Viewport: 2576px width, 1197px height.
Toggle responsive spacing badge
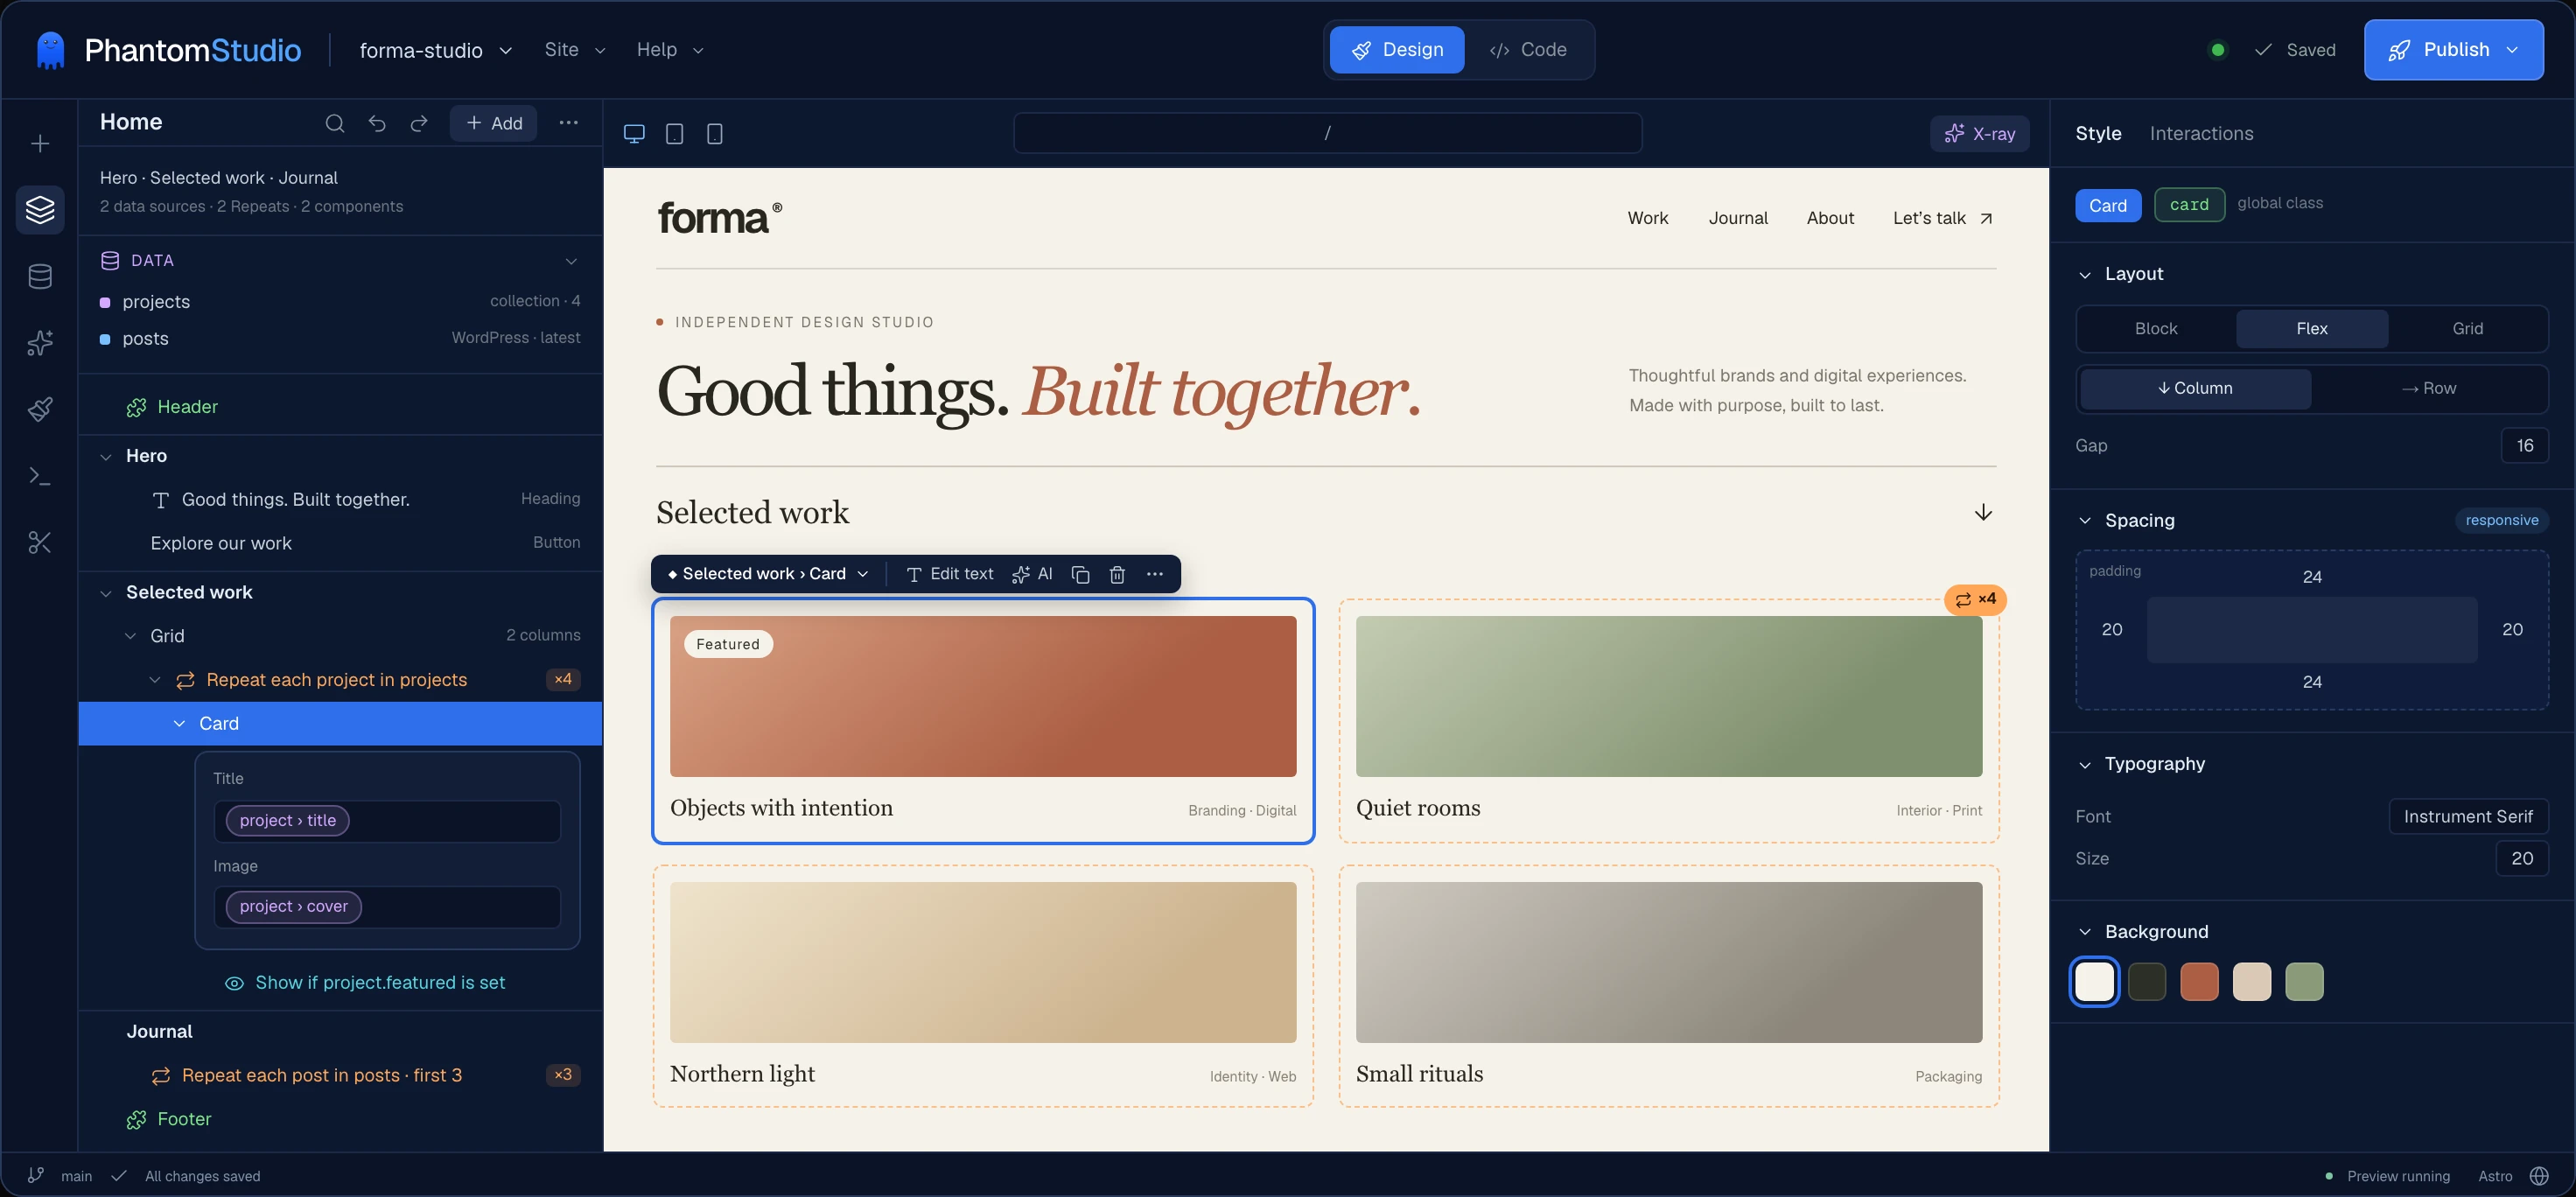click(2501, 520)
